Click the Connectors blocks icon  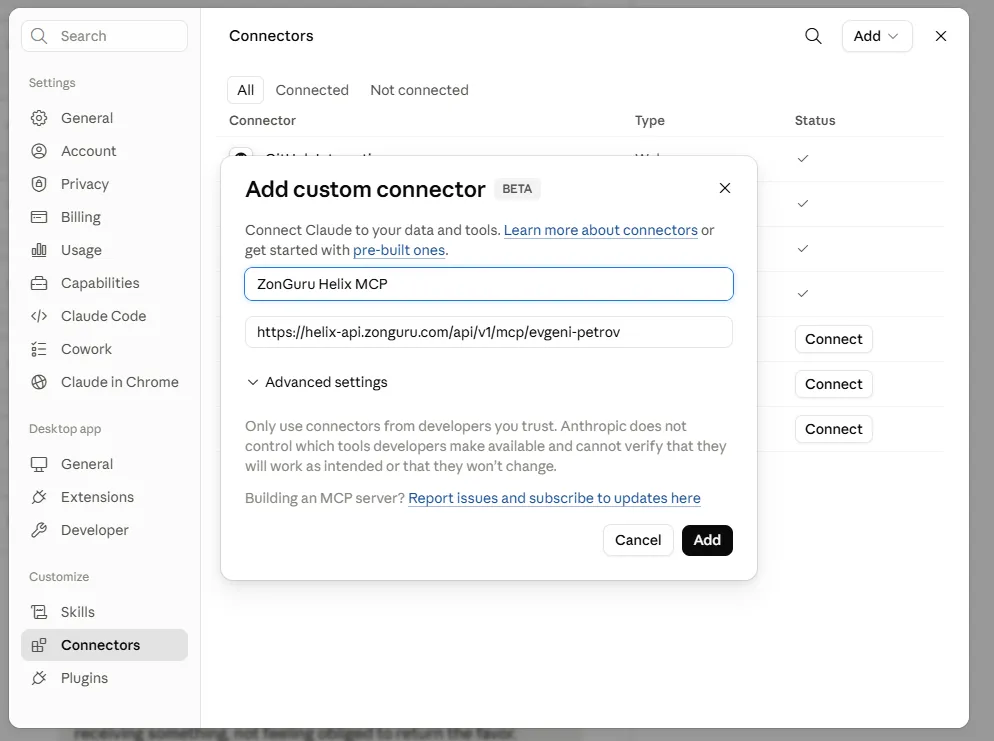[x=39, y=645]
